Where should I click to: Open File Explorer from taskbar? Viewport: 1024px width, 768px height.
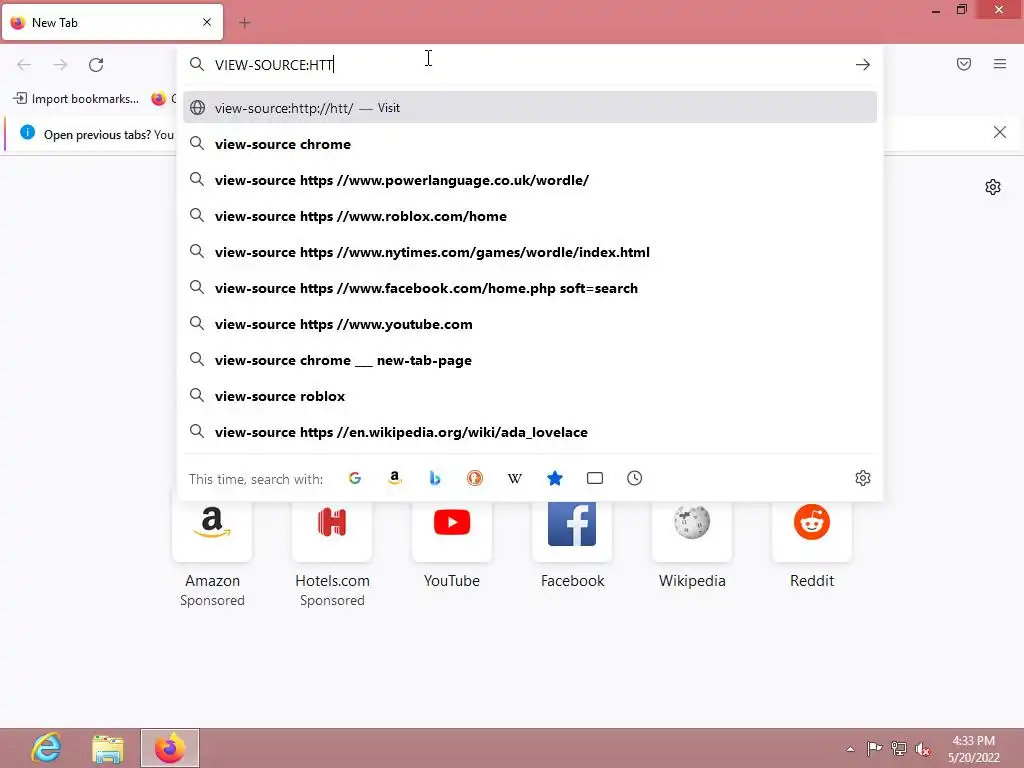coord(108,748)
